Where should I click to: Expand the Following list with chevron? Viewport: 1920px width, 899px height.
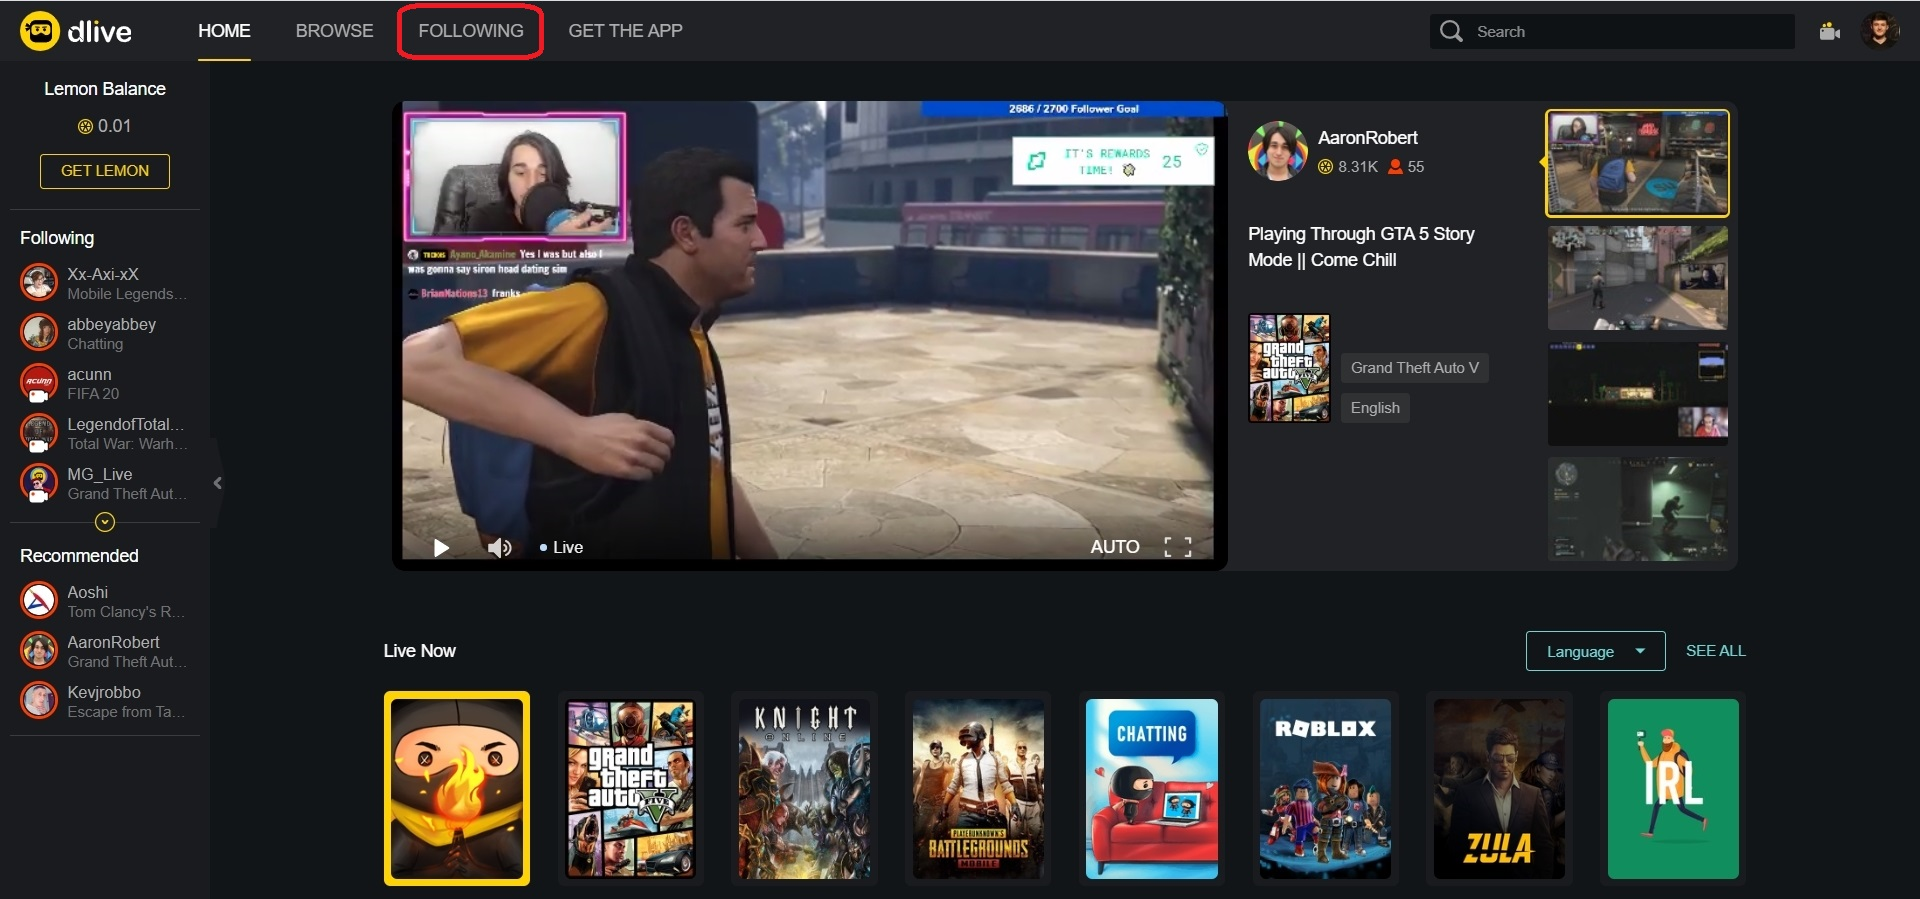point(105,522)
